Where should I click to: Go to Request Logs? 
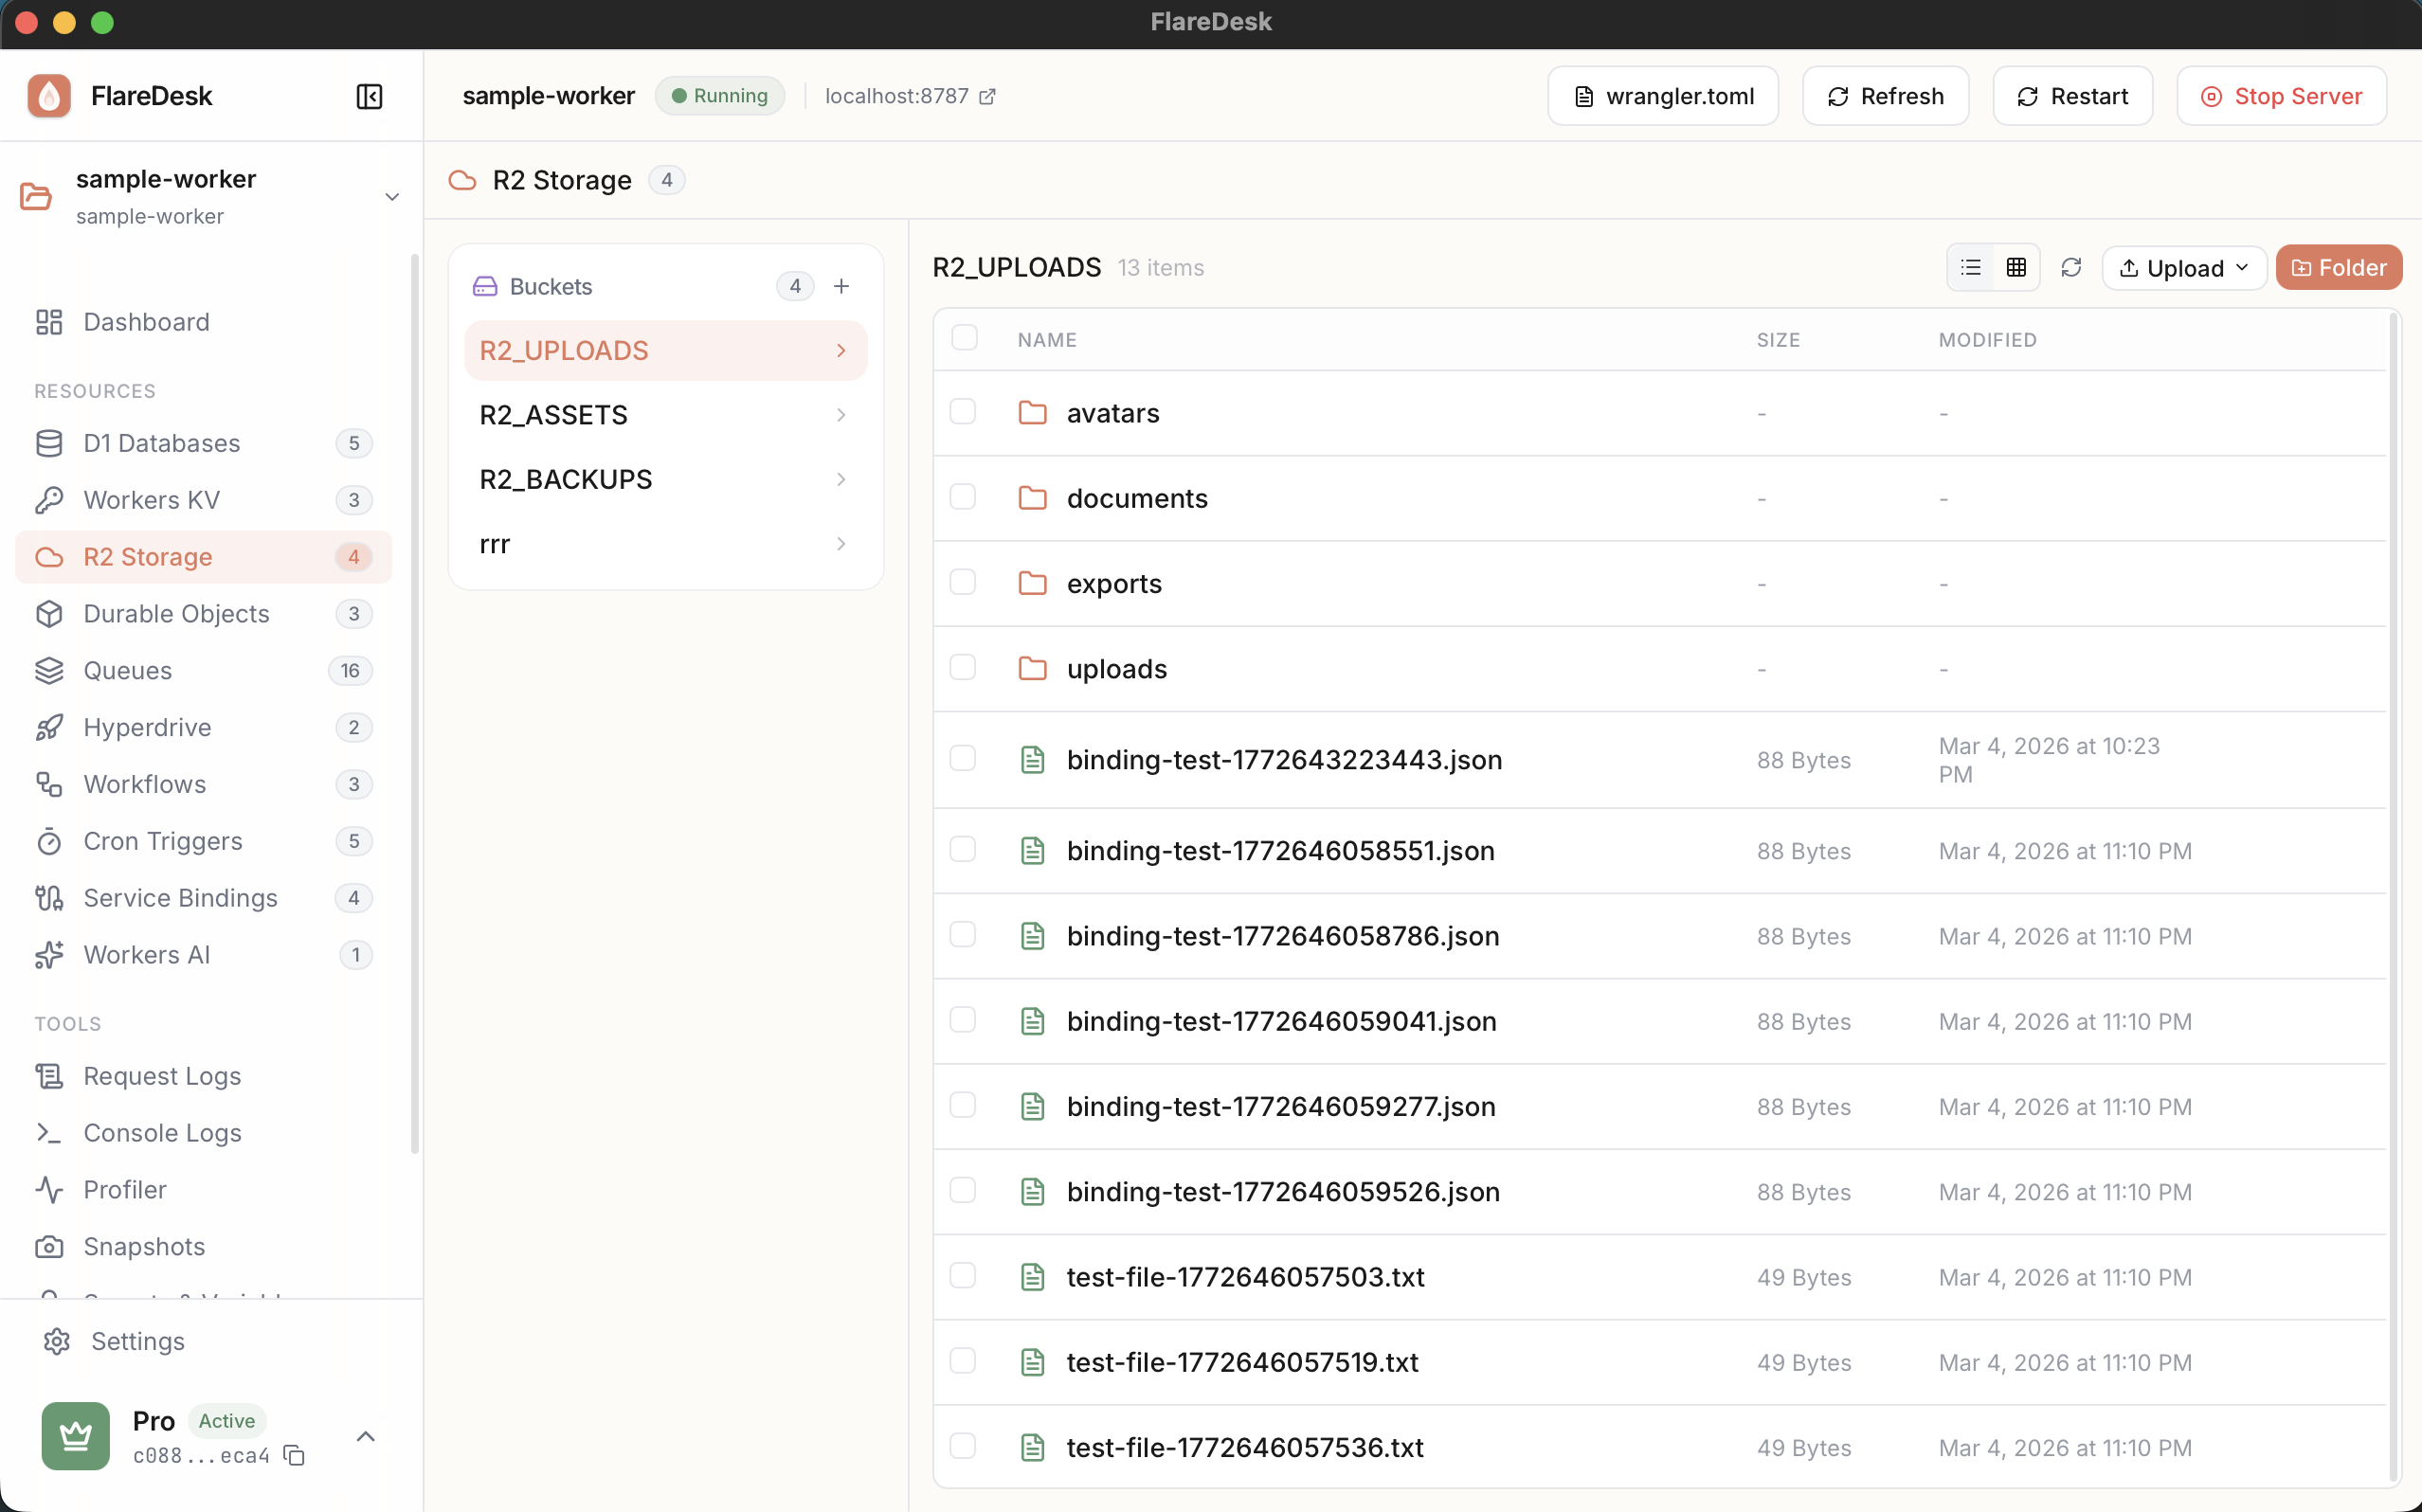162,1075
